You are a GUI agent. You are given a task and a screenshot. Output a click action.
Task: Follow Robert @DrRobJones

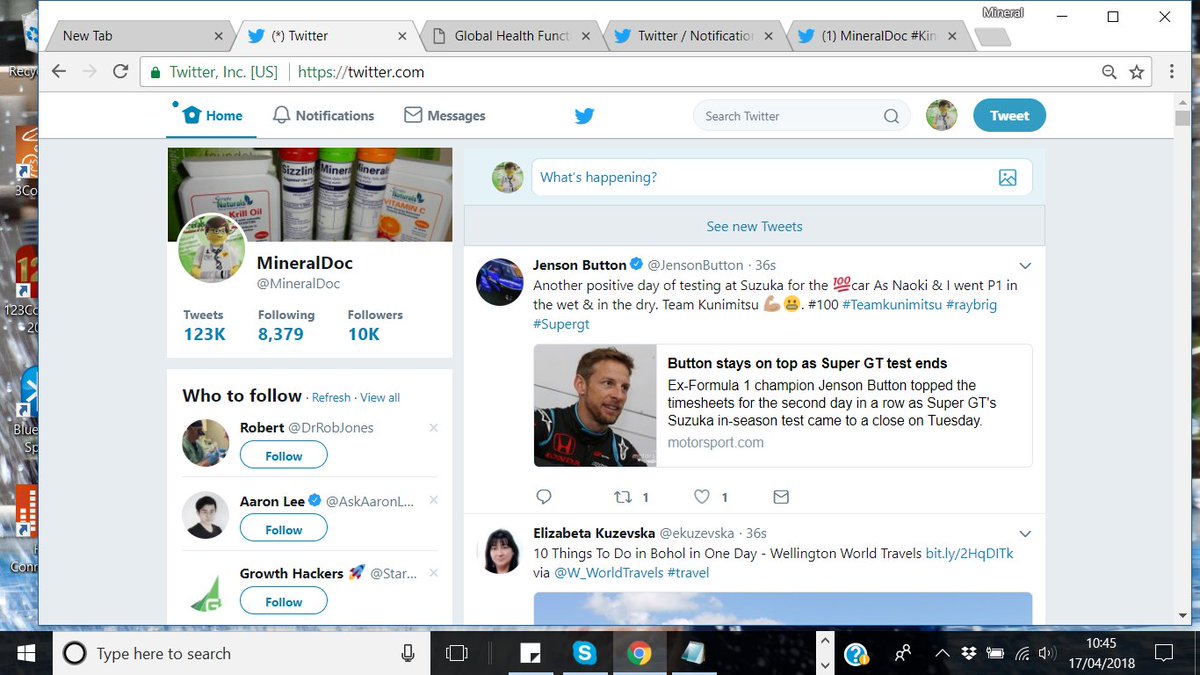click(284, 456)
